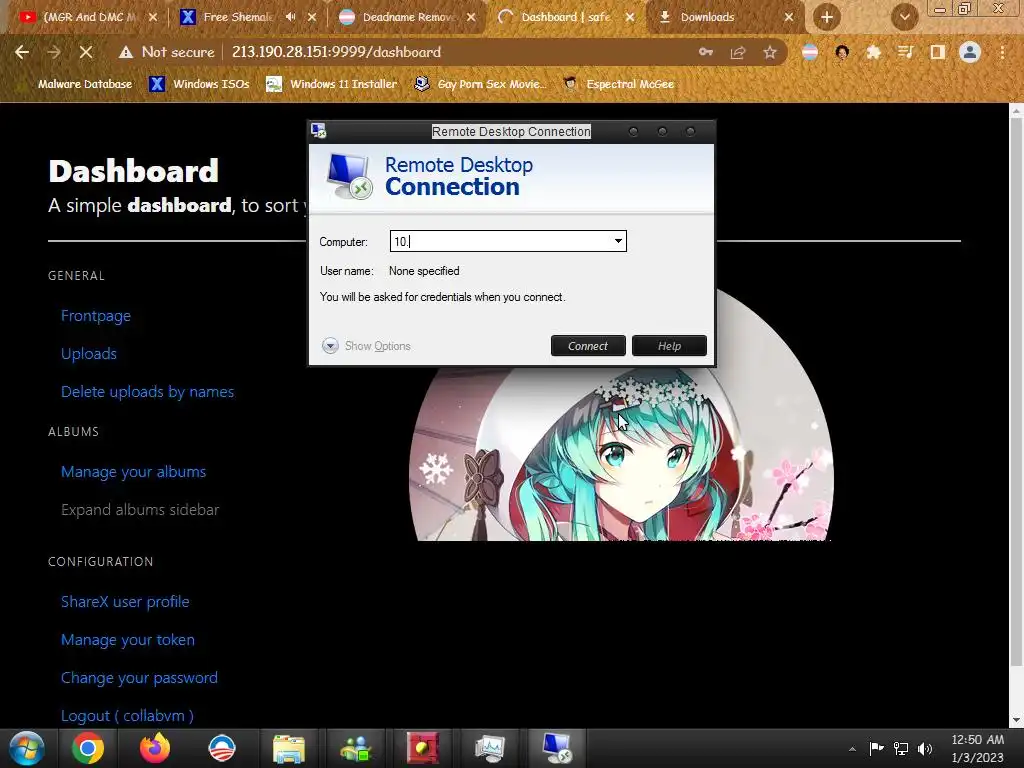Log out of collabvm account
The image size is (1024, 768).
(127, 716)
